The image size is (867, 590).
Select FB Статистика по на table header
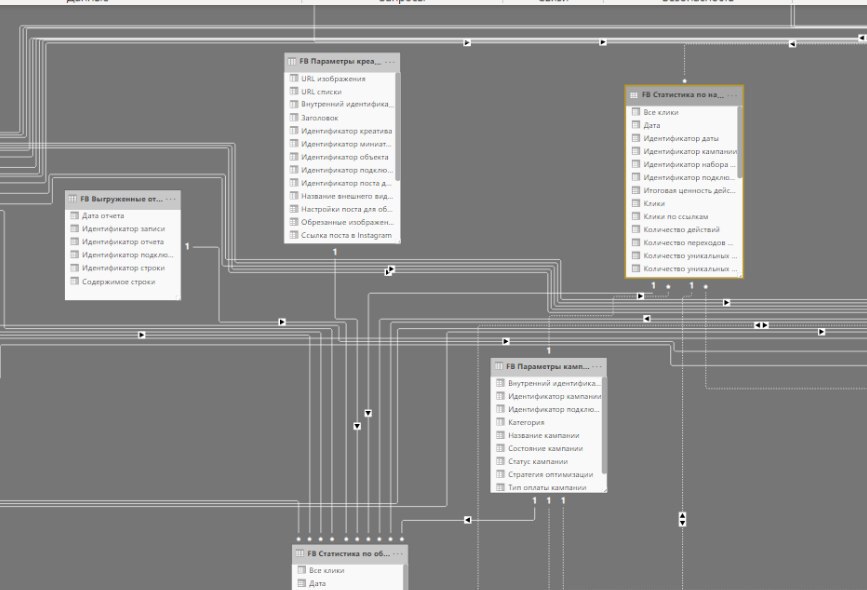tap(684, 95)
